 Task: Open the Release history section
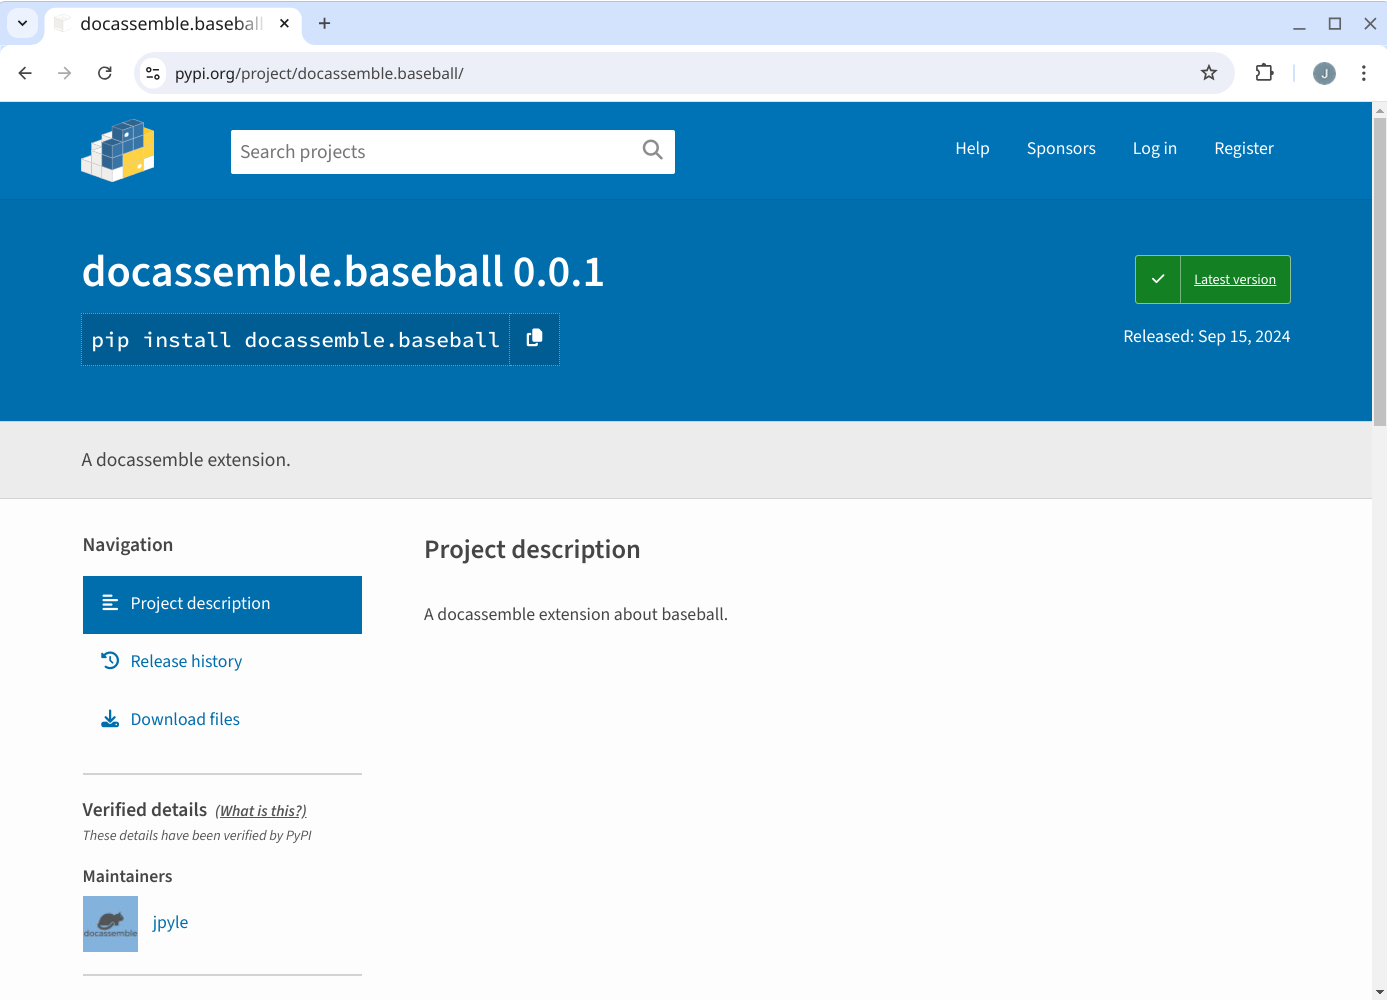pos(186,661)
